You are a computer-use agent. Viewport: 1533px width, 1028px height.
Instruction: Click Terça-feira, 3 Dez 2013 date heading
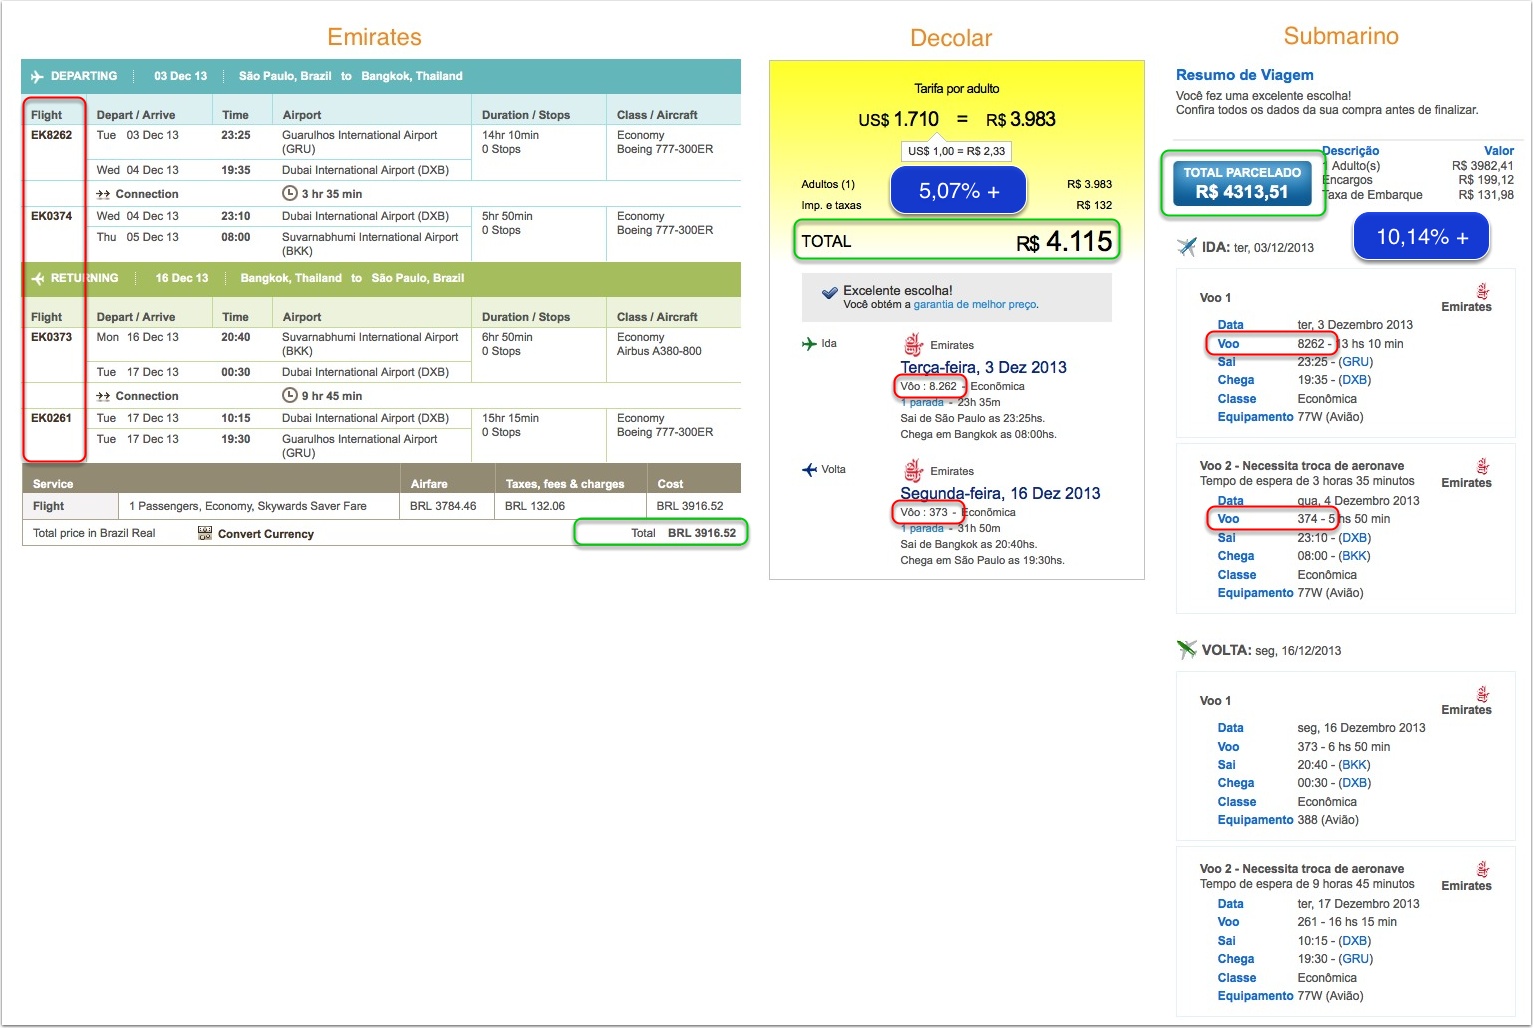(983, 367)
